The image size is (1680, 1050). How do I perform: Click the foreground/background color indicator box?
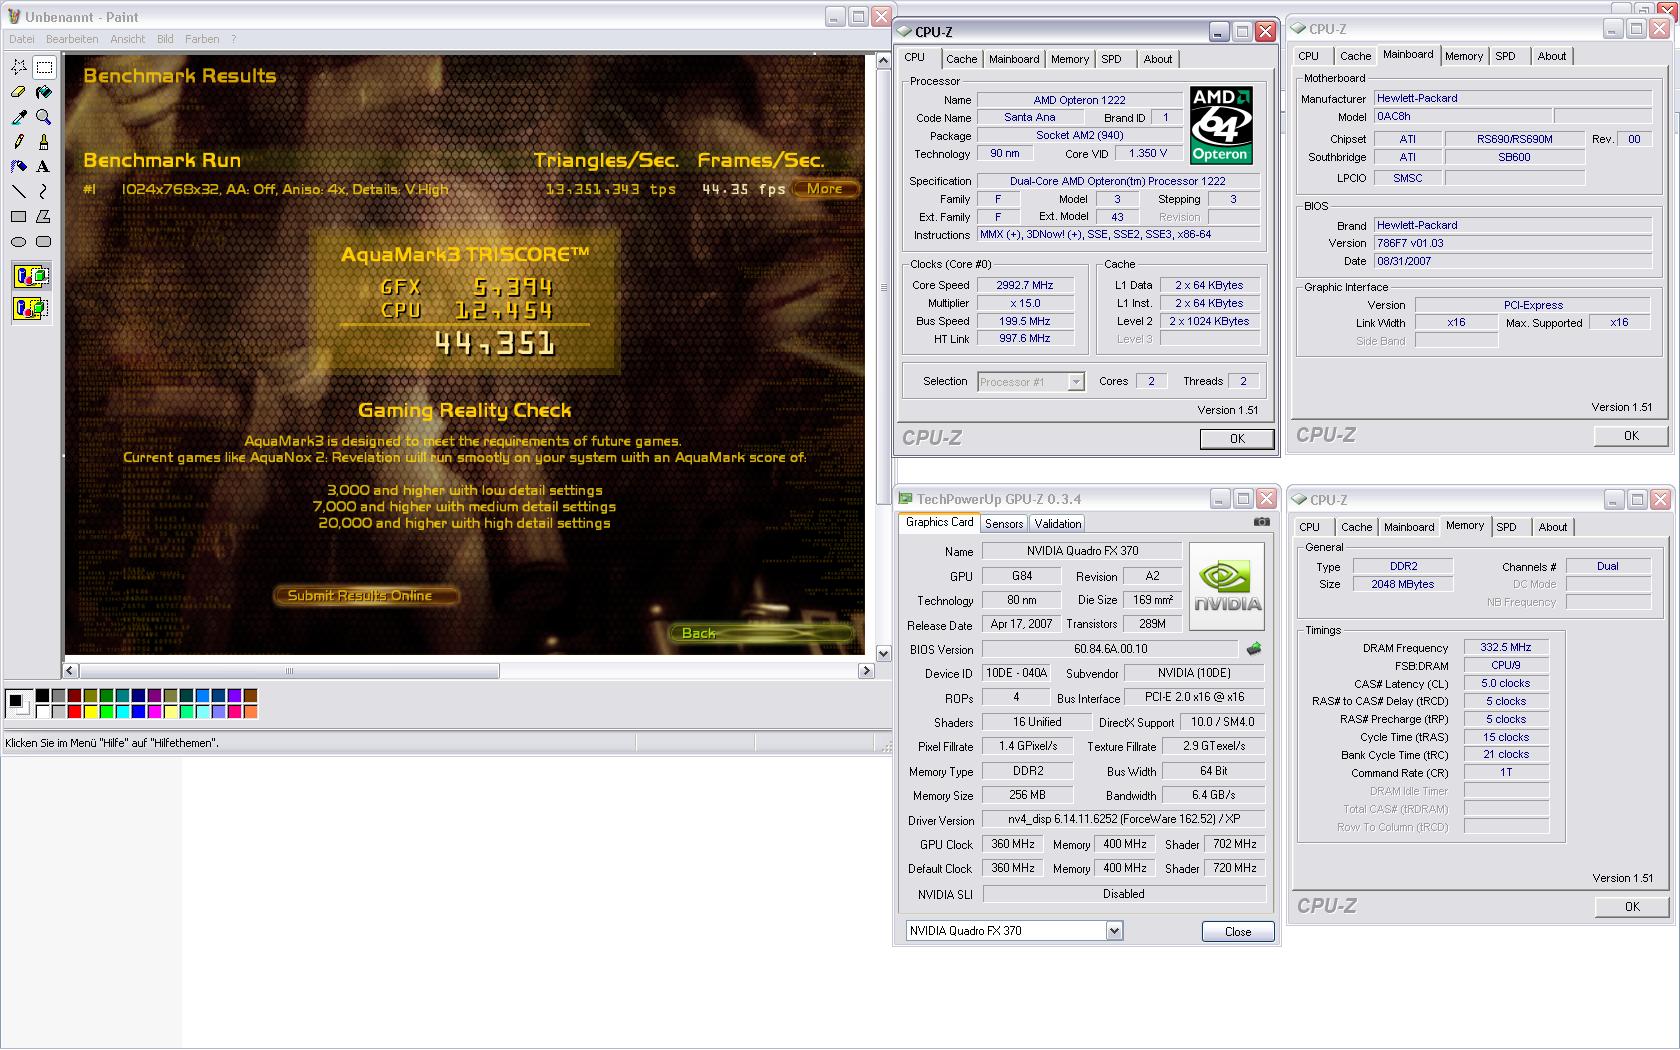point(17,703)
